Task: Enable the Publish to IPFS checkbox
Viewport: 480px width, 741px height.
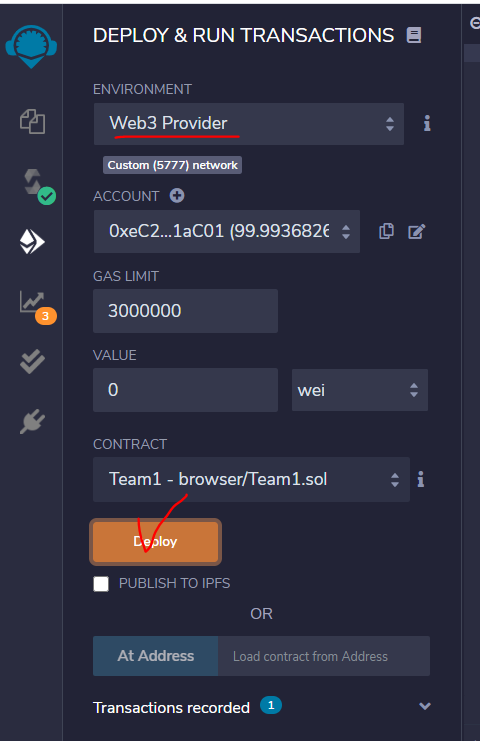Action: (101, 584)
